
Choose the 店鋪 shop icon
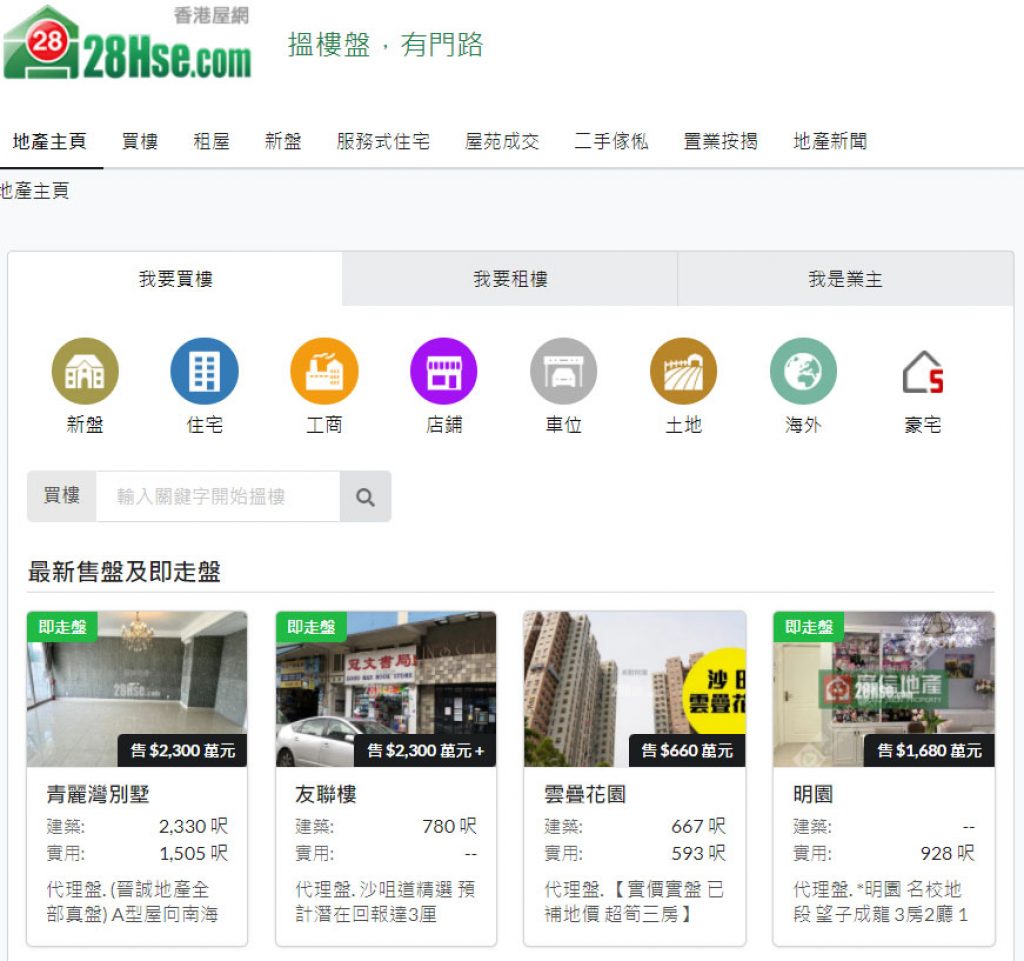point(444,371)
